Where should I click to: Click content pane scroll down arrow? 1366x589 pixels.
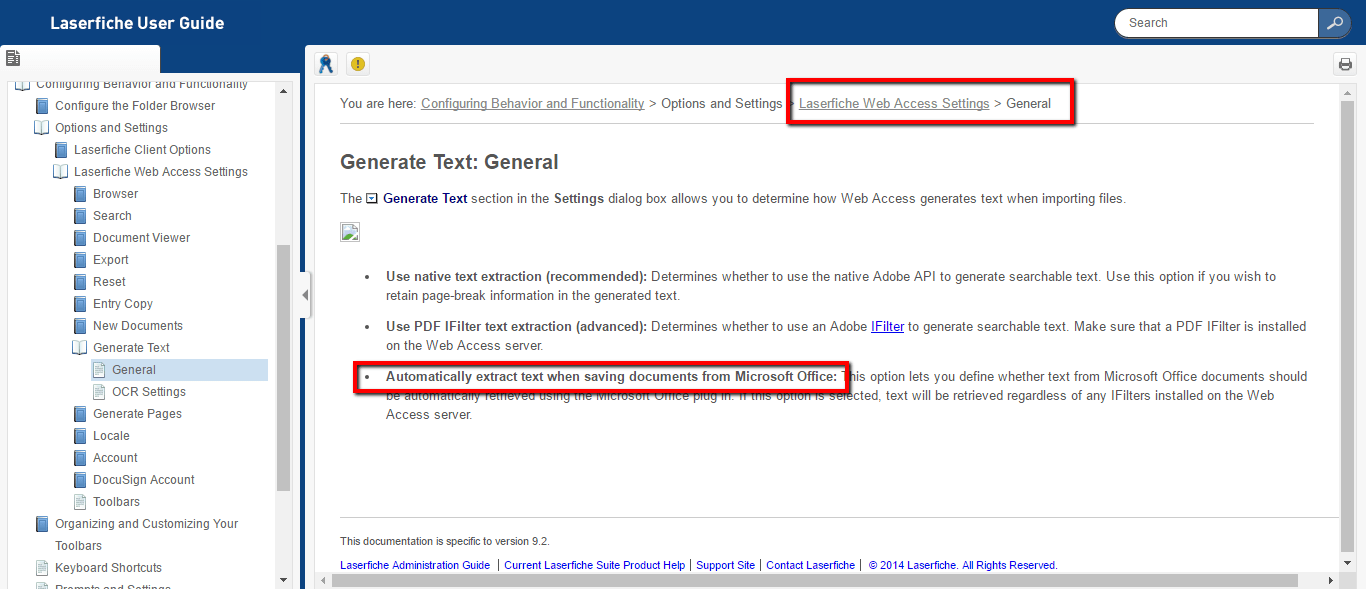1347,565
